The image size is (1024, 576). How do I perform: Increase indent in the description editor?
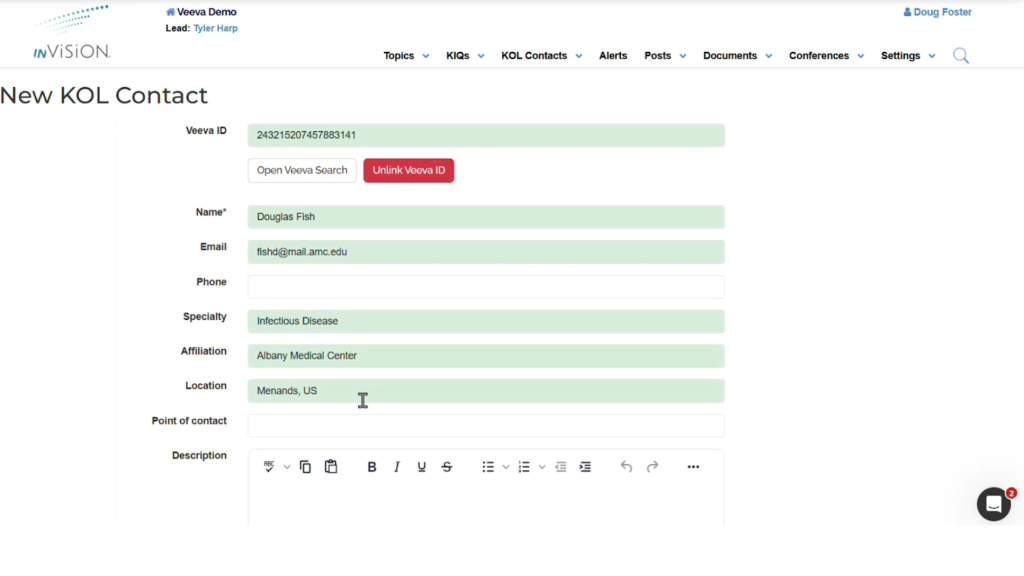[585, 467]
